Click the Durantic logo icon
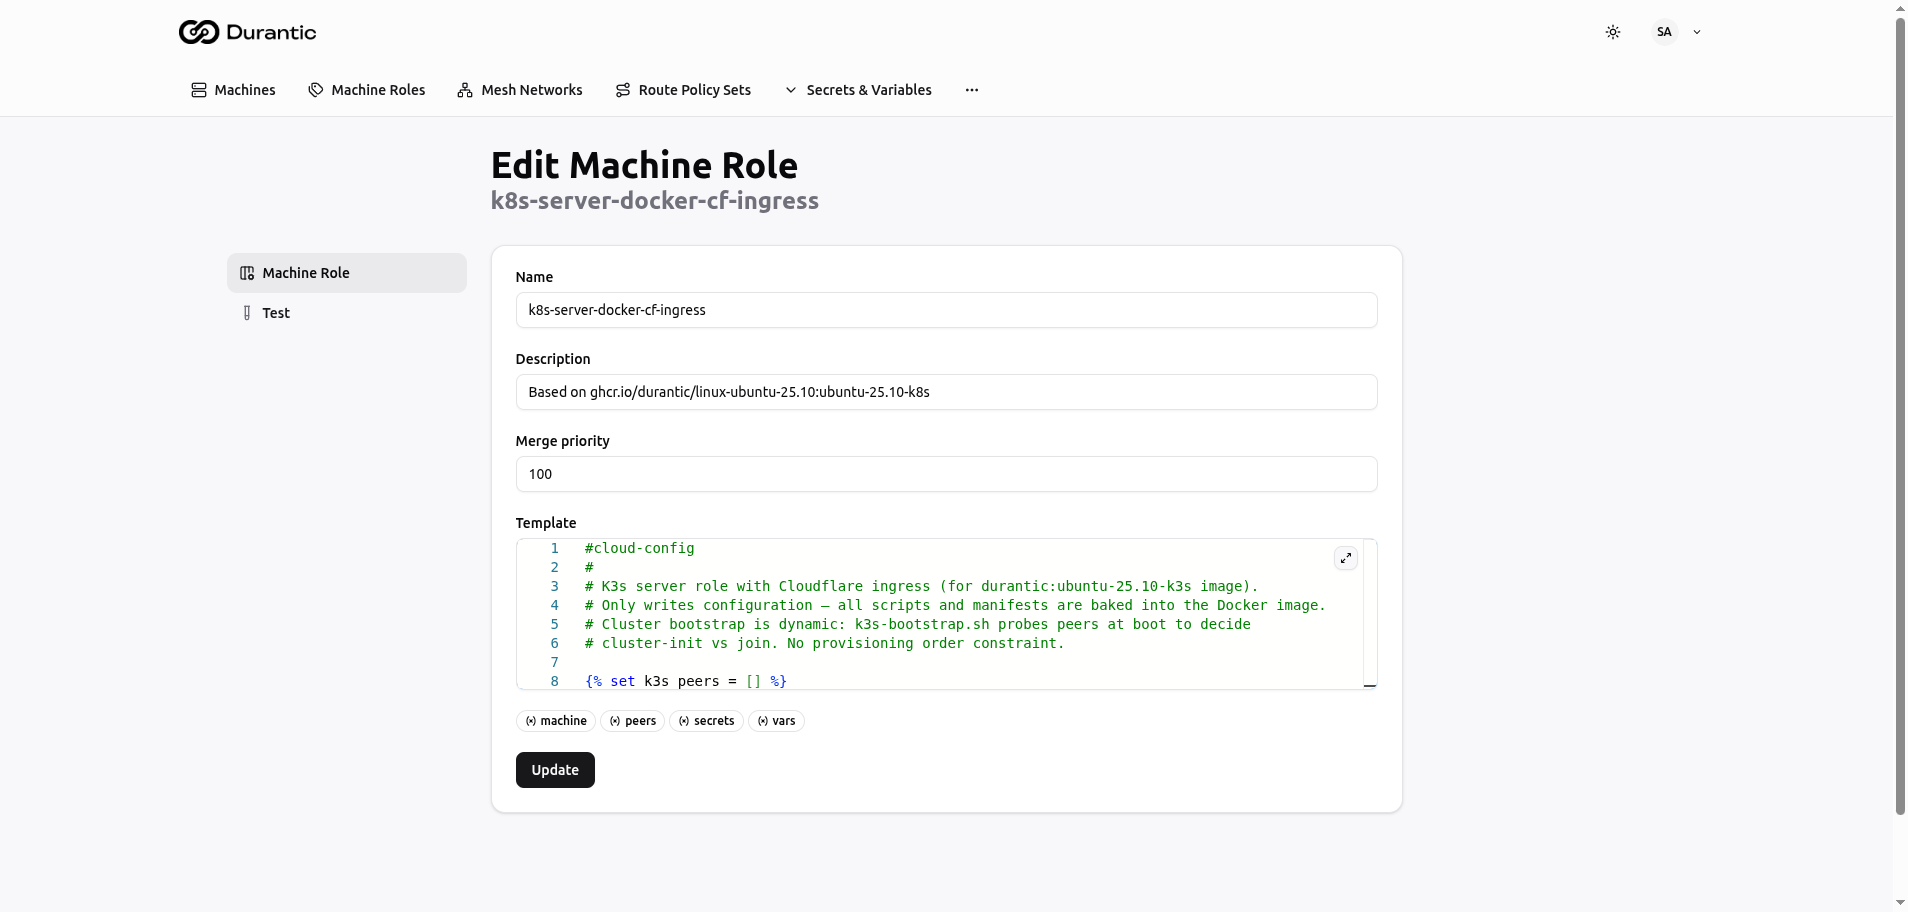 tap(198, 32)
